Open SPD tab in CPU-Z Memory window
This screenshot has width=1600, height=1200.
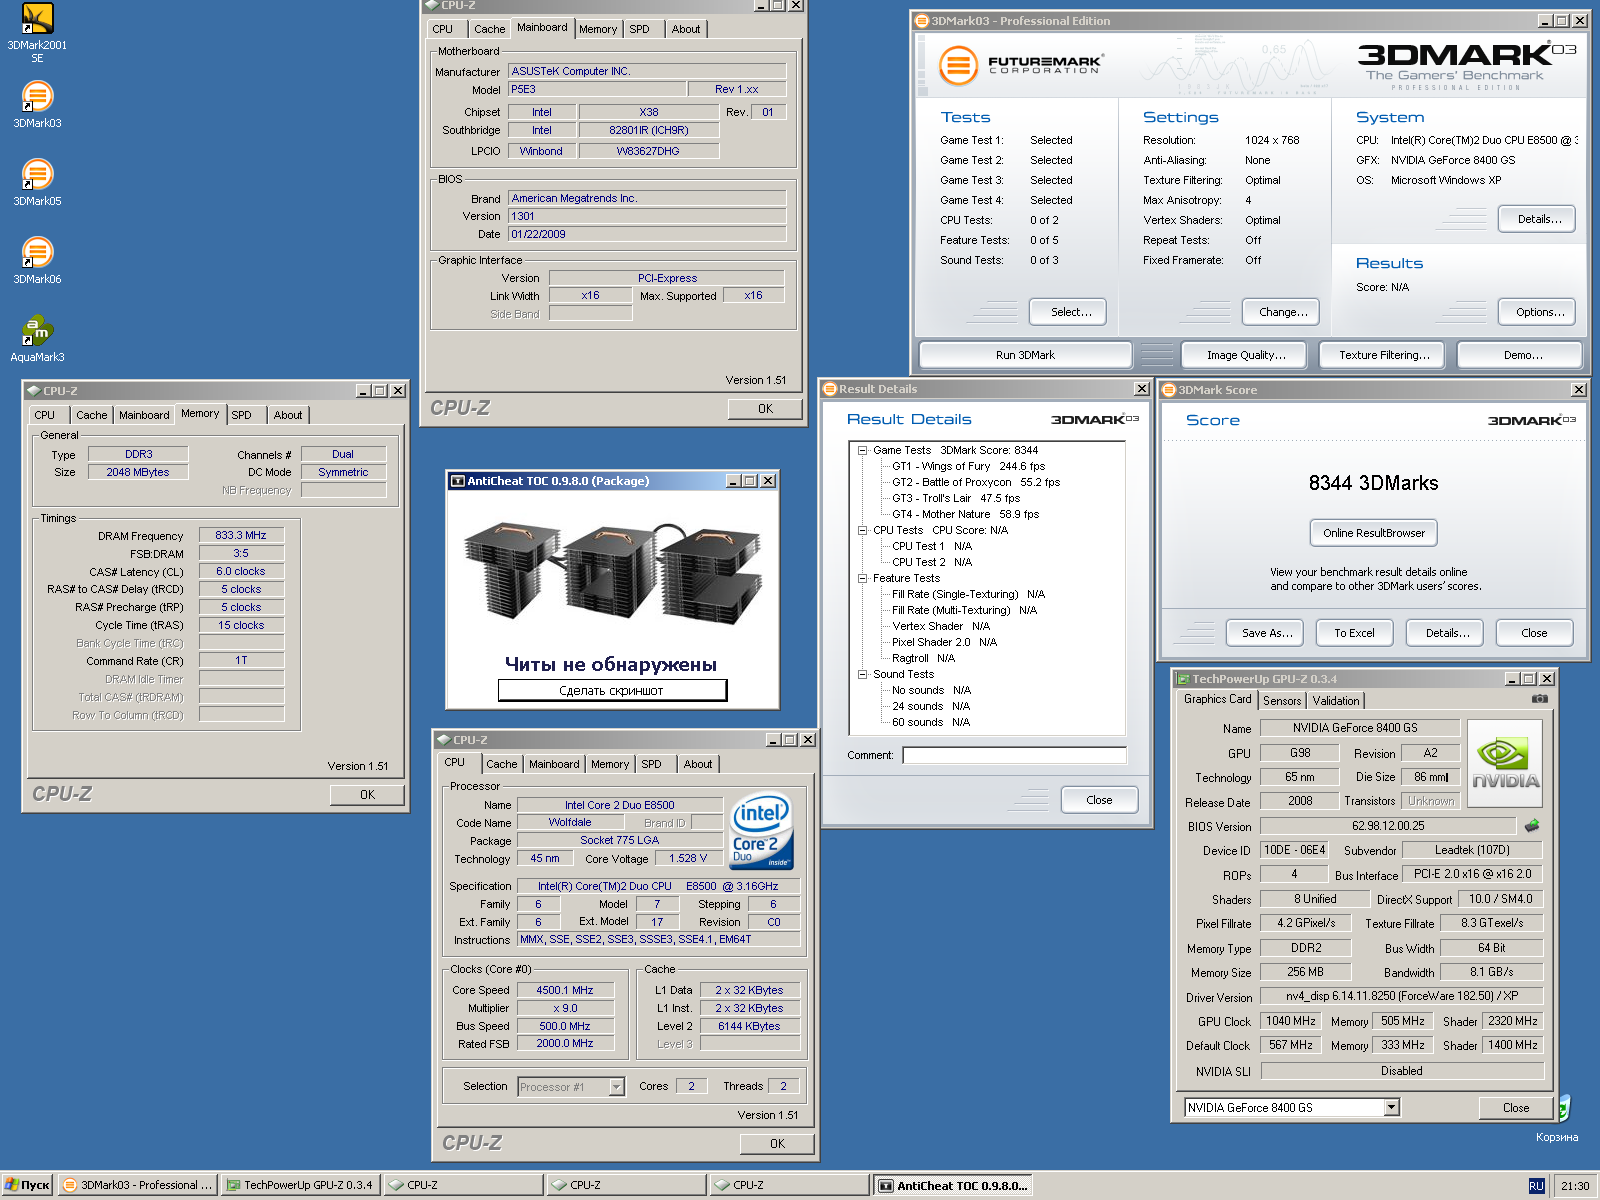pos(242,415)
